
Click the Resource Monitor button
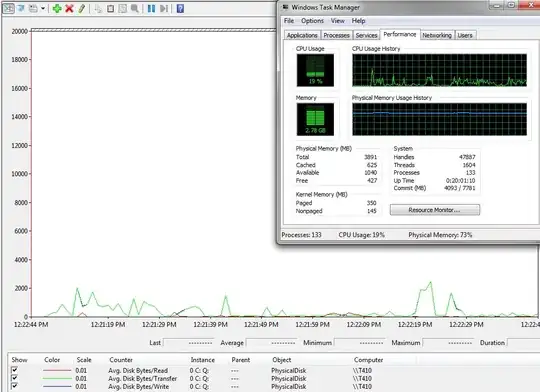click(435, 210)
